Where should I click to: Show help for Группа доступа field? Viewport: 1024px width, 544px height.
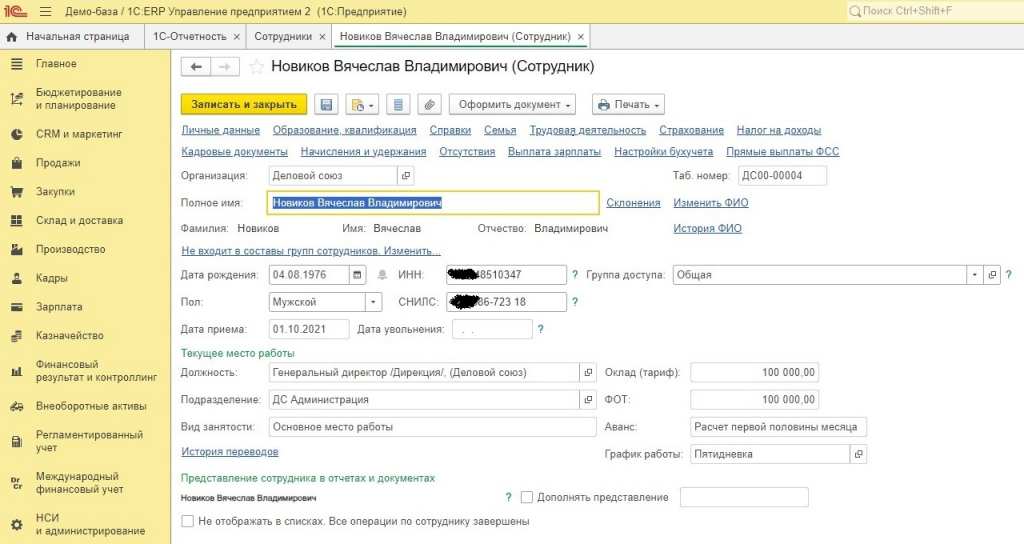[x=1008, y=275]
